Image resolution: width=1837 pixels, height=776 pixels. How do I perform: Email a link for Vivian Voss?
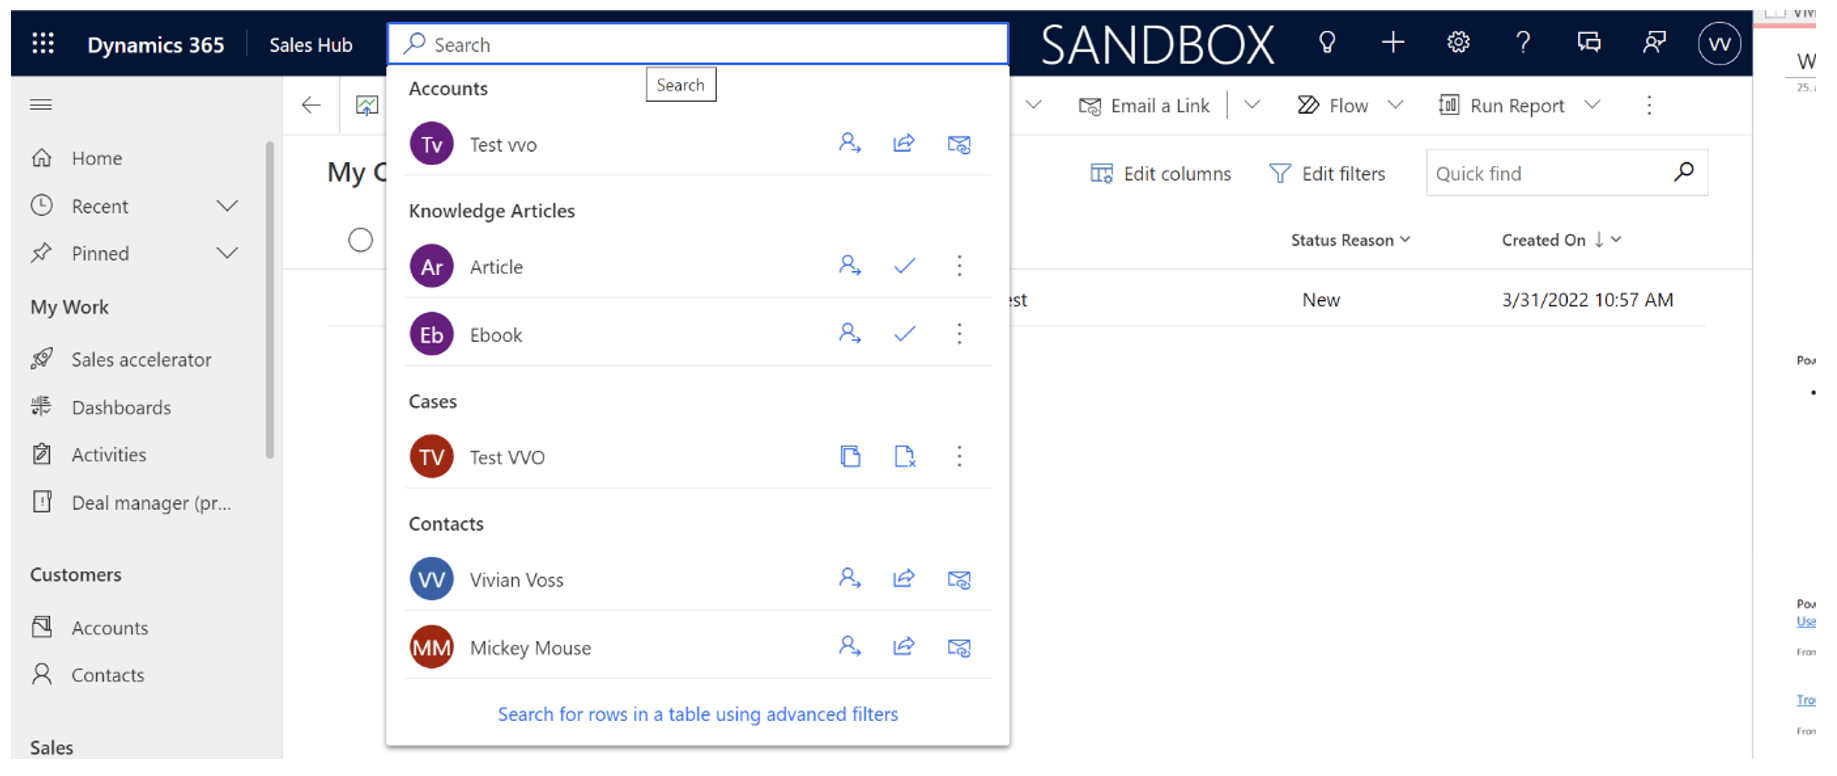959,579
